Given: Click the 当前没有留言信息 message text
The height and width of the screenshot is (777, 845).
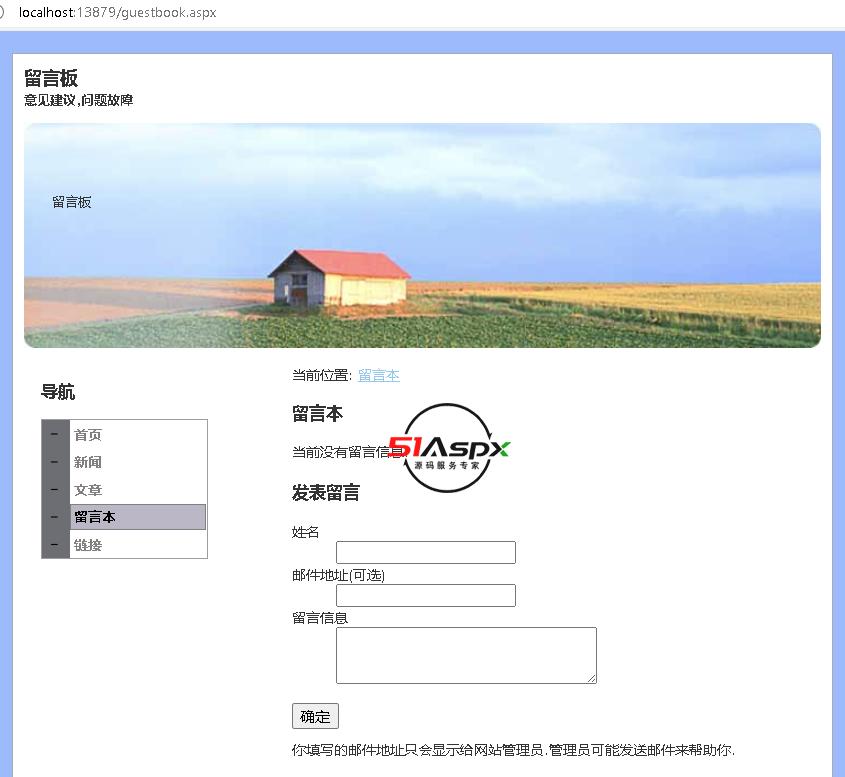Looking at the screenshot, I should (x=348, y=452).
